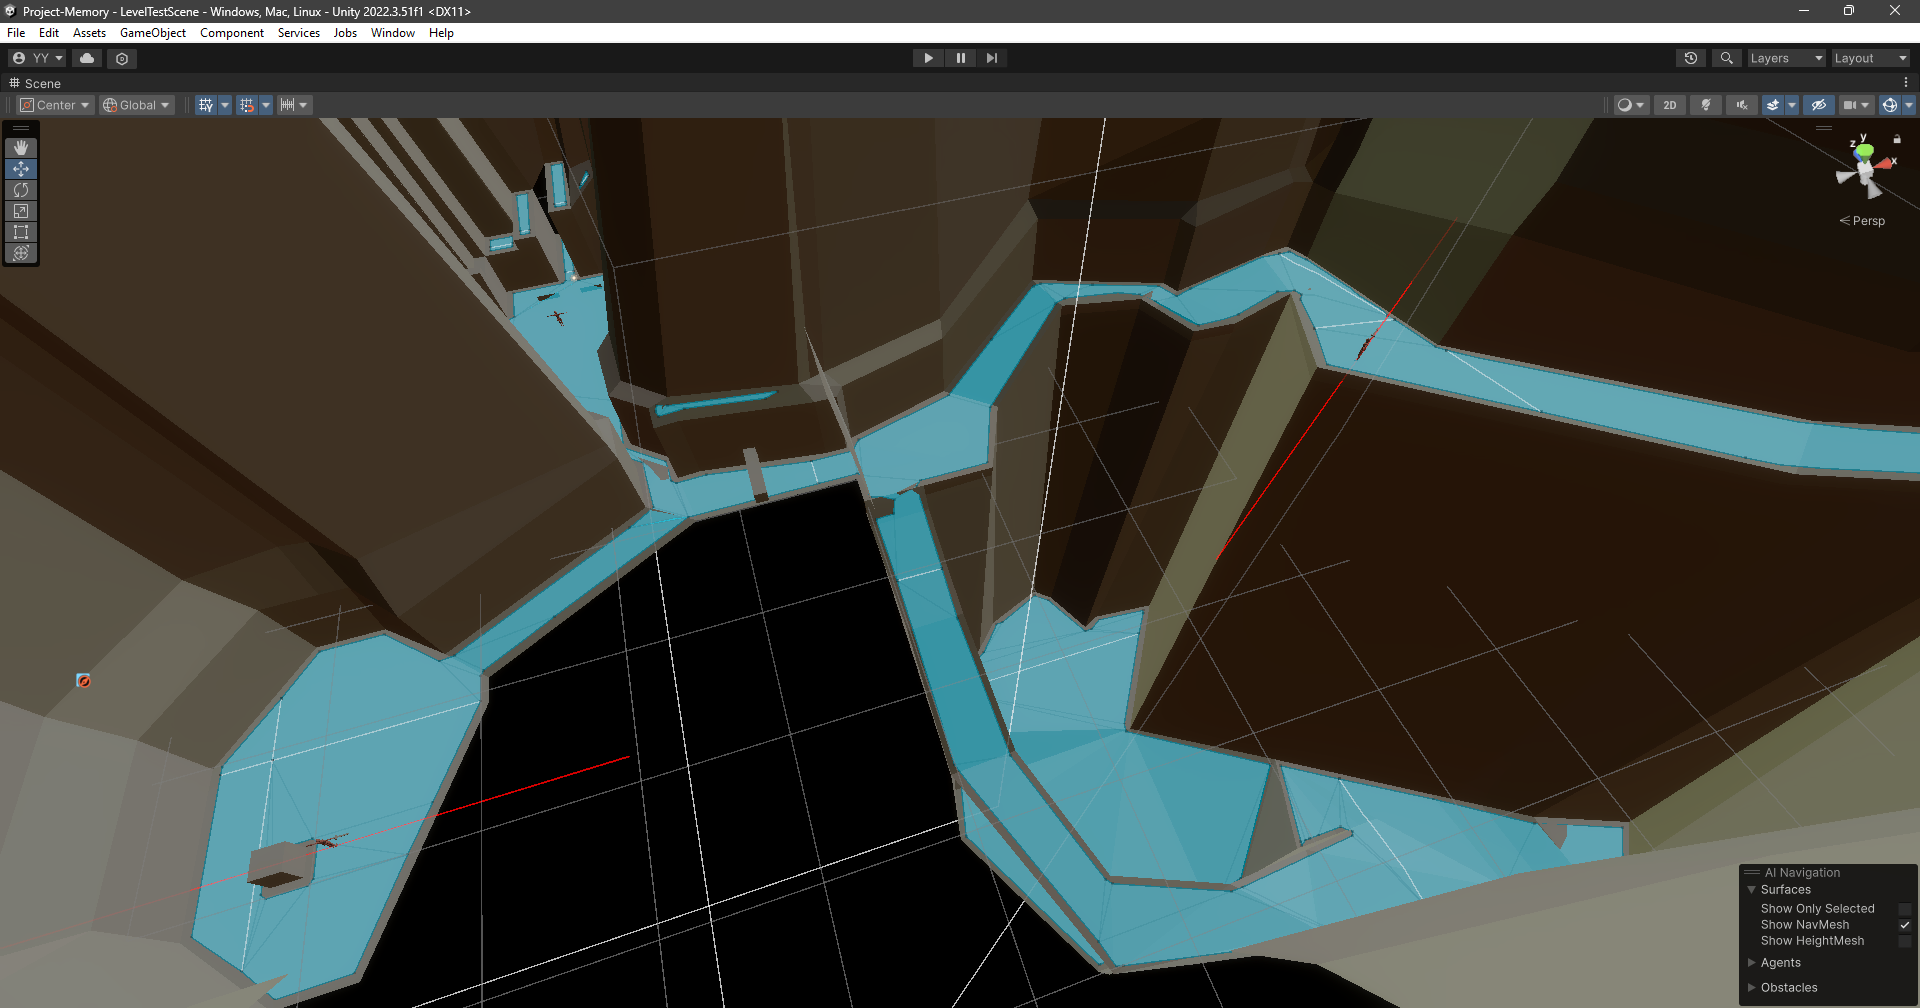Click the Undo History icon near Layers

point(1690,58)
